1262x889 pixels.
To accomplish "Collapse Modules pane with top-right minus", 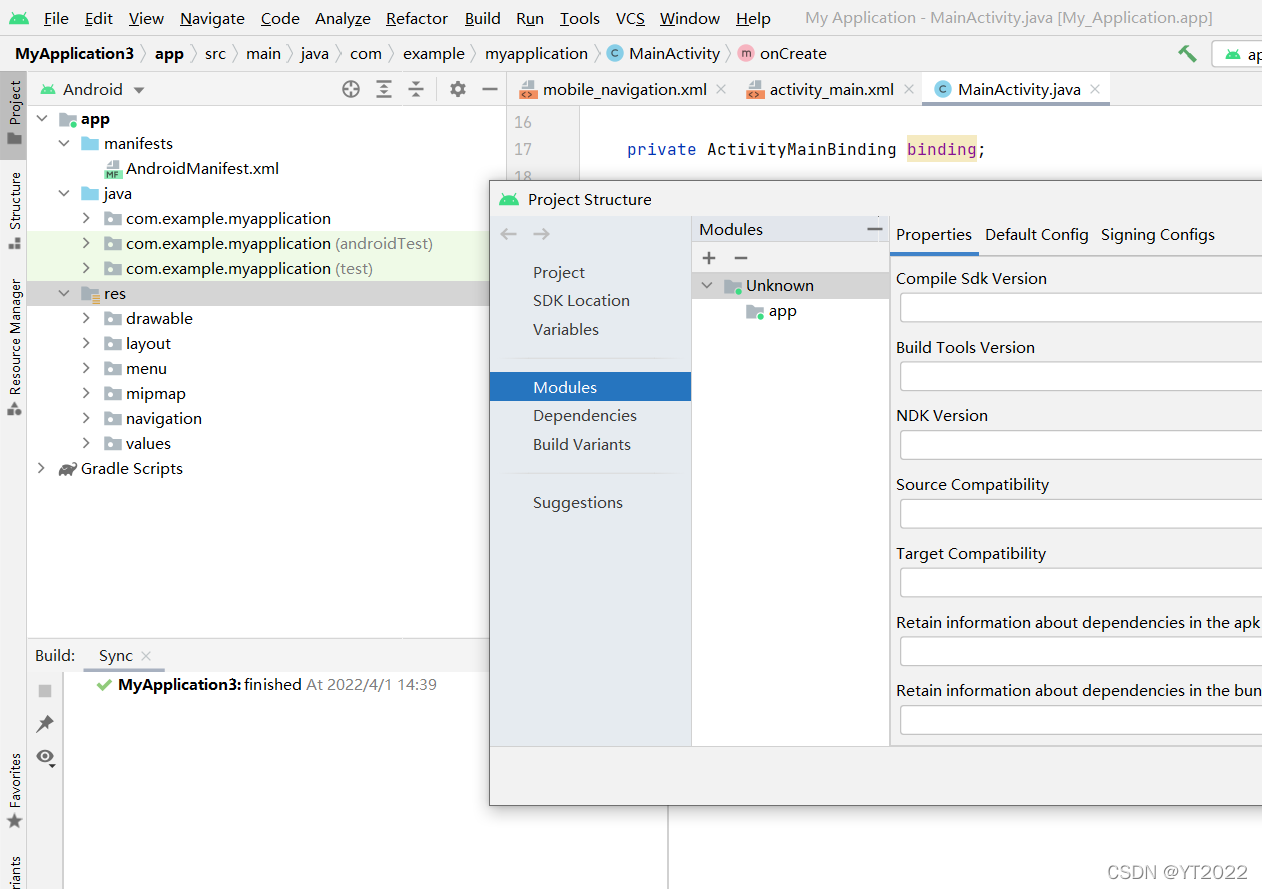I will [875, 230].
